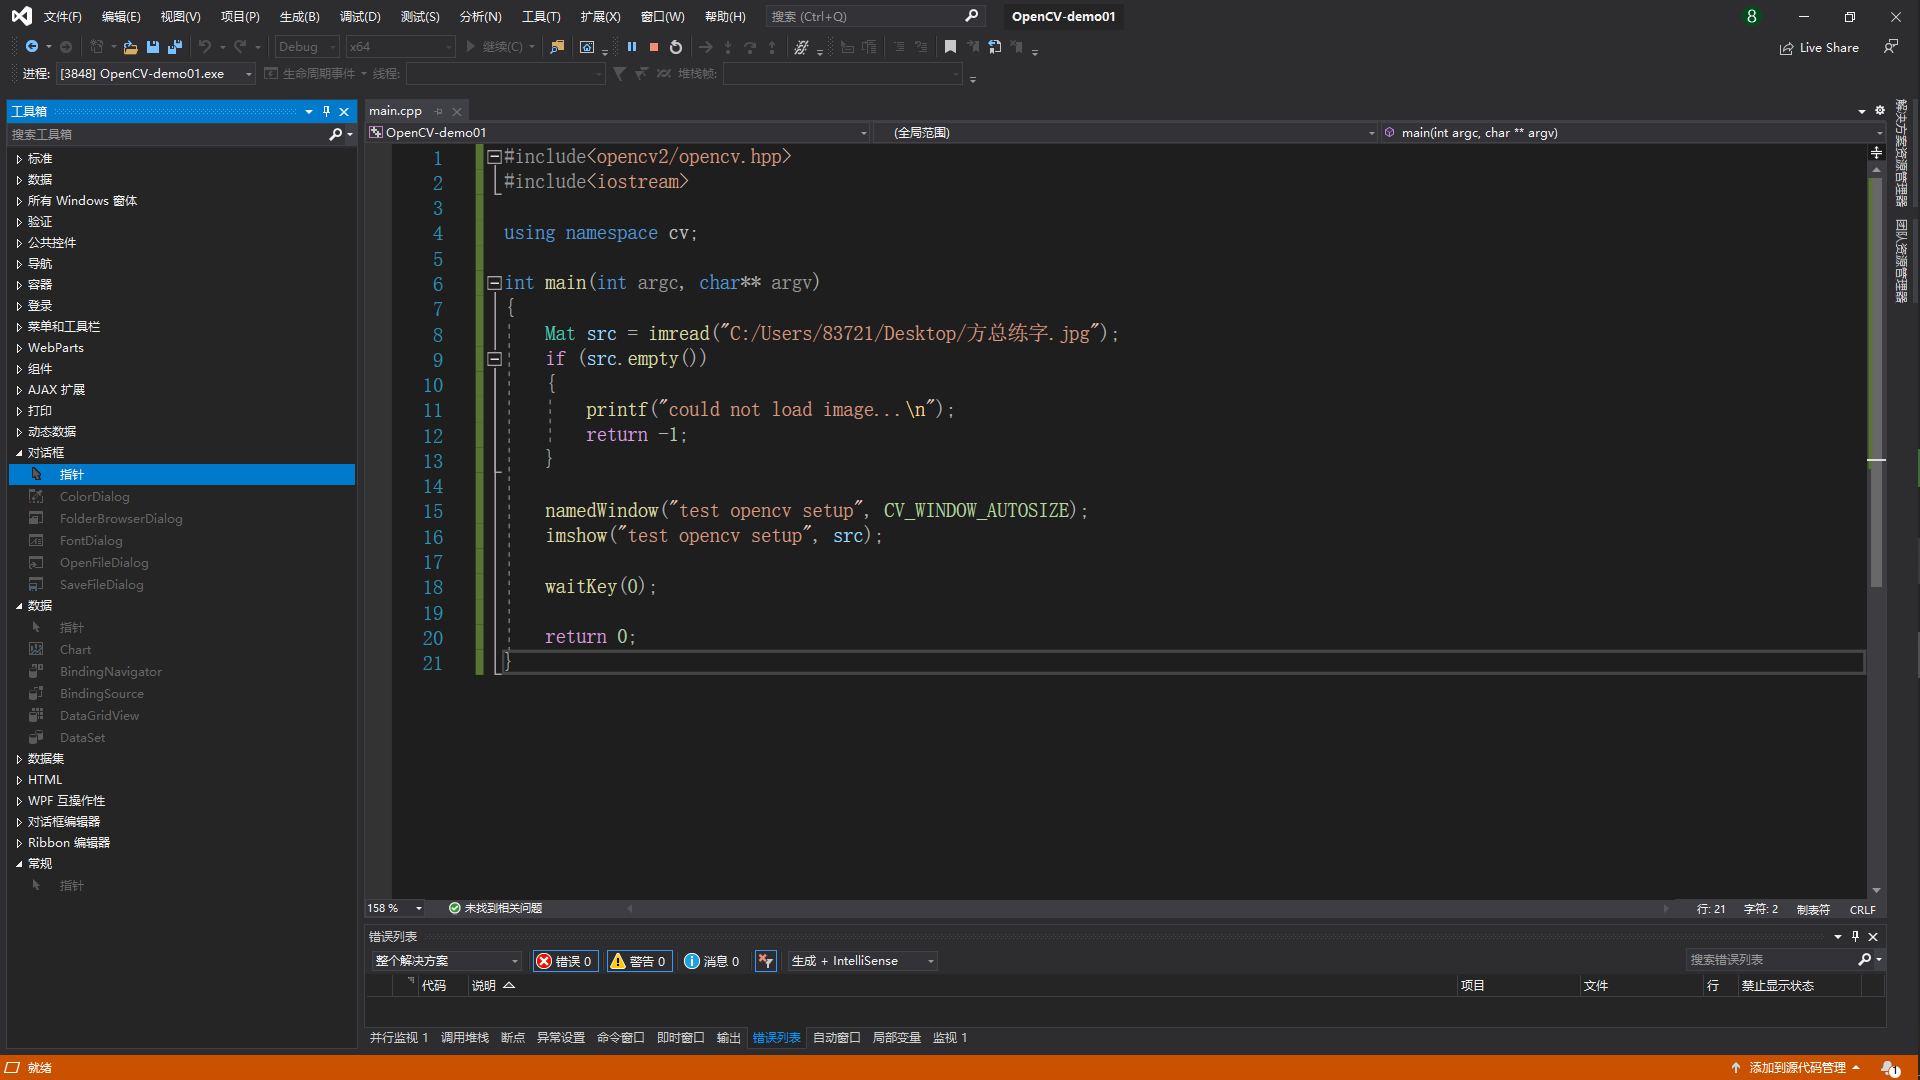Image resolution: width=1920 pixels, height=1080 pixels.
Task: Click the Restart debugging session icon
Action: coord(675,46)
